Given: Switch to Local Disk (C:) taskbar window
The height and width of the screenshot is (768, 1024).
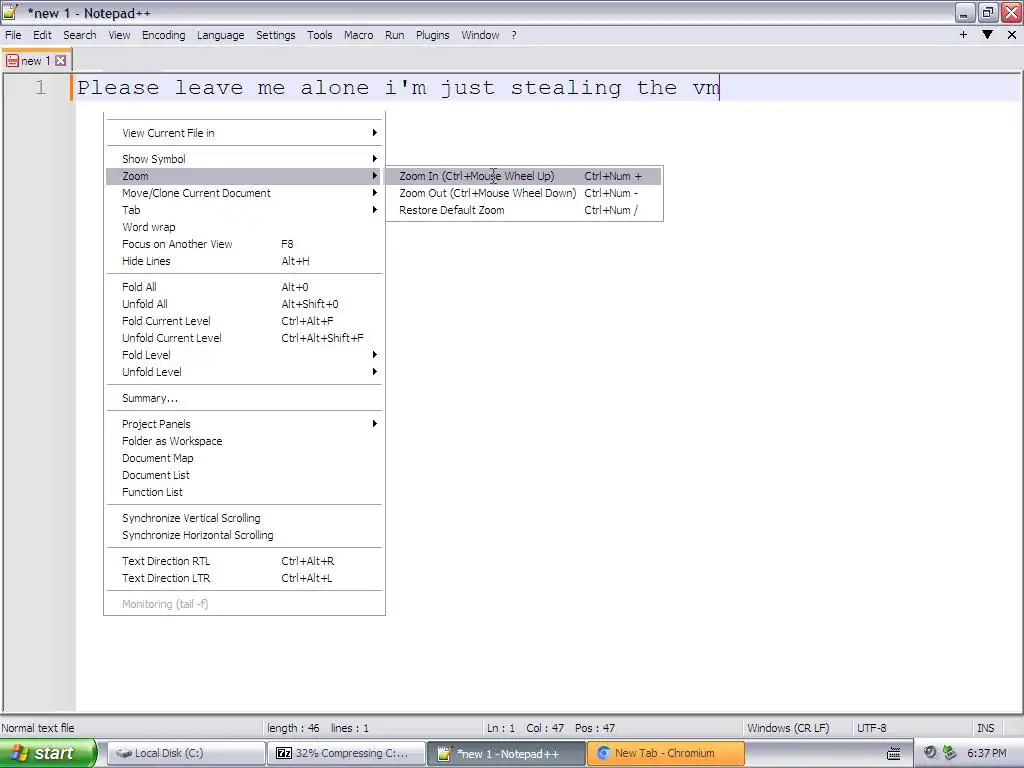Looking at the screenshot, I should click(185, 753).
